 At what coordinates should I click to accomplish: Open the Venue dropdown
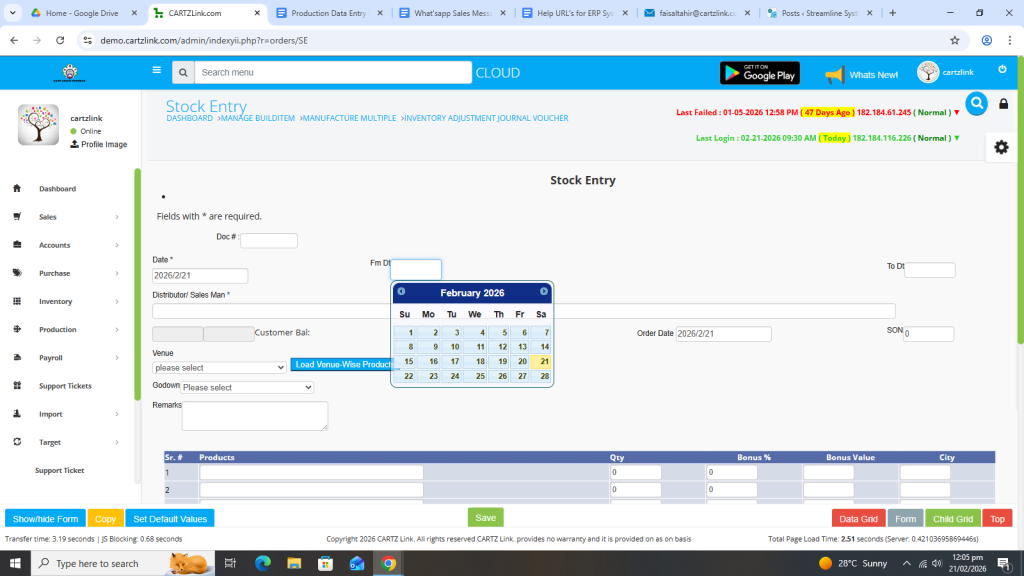219,368
